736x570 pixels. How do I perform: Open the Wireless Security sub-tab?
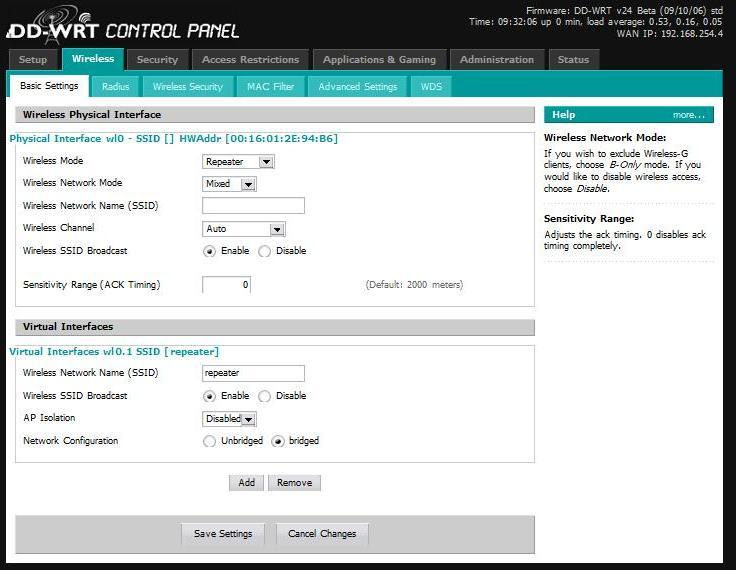click(x=188, y=87)
